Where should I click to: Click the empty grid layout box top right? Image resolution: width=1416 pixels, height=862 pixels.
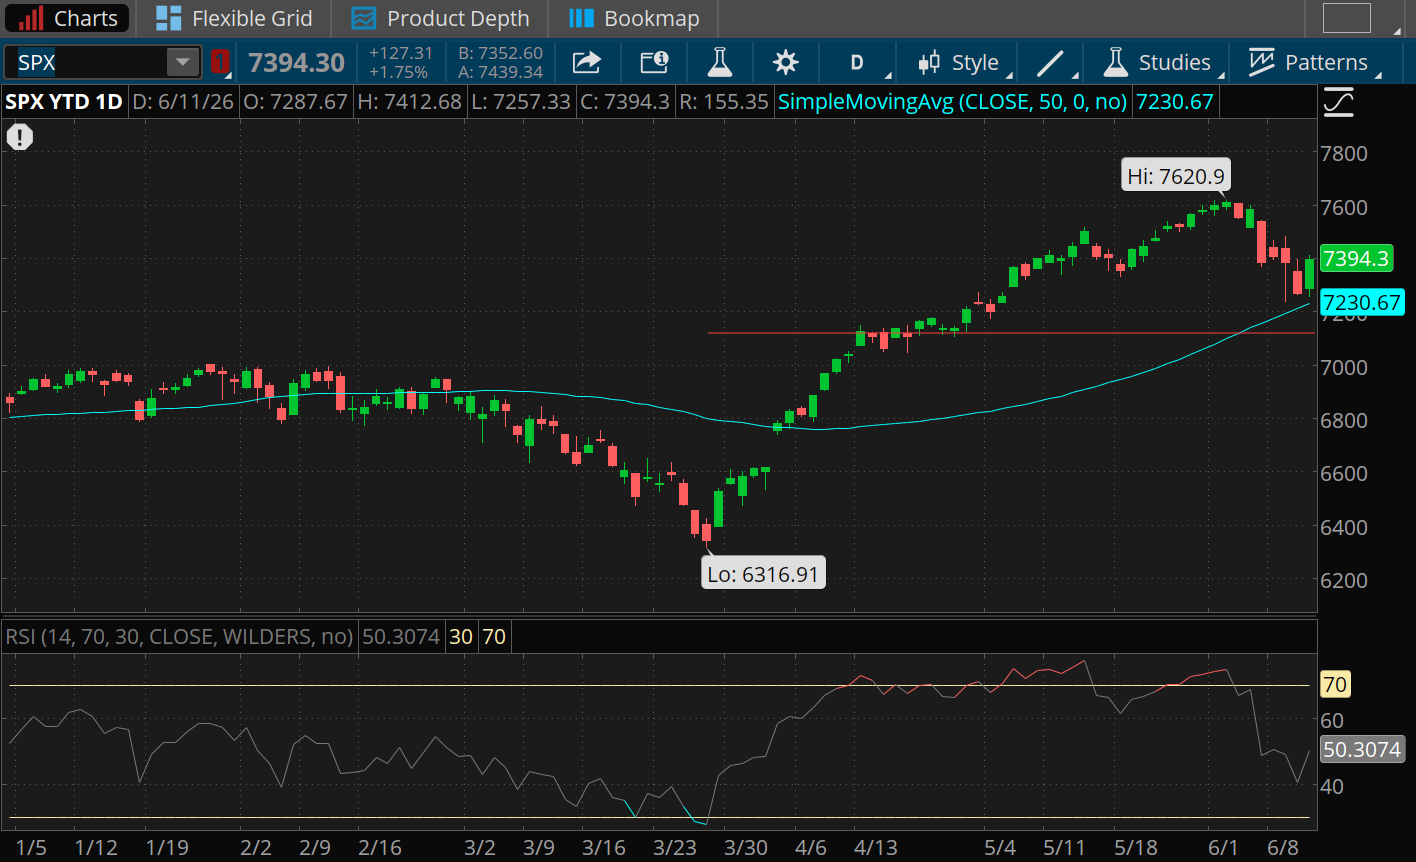(x=1346, y=18)
